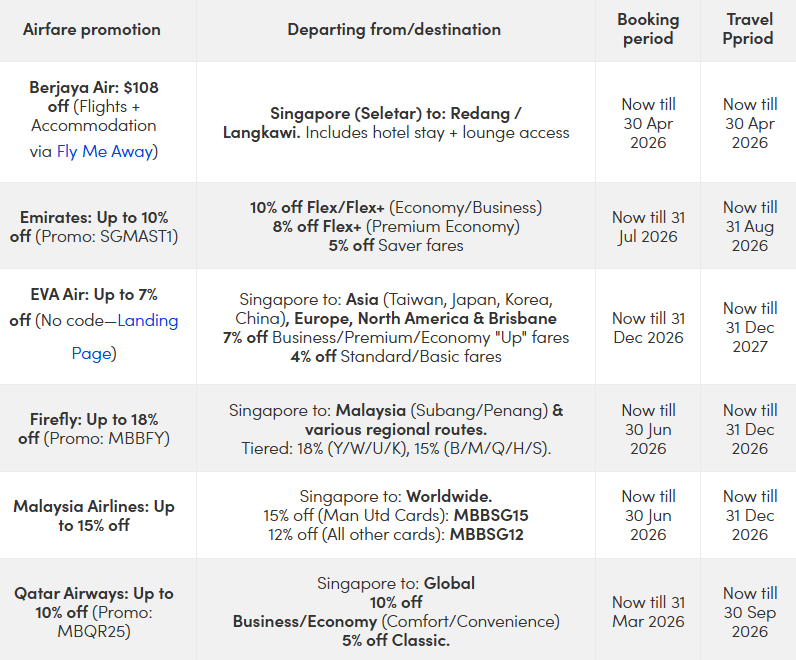Viewport: 796px width, 660px height.
Task: Click the Travel Ppriod column header
Action: coord(748,29)
